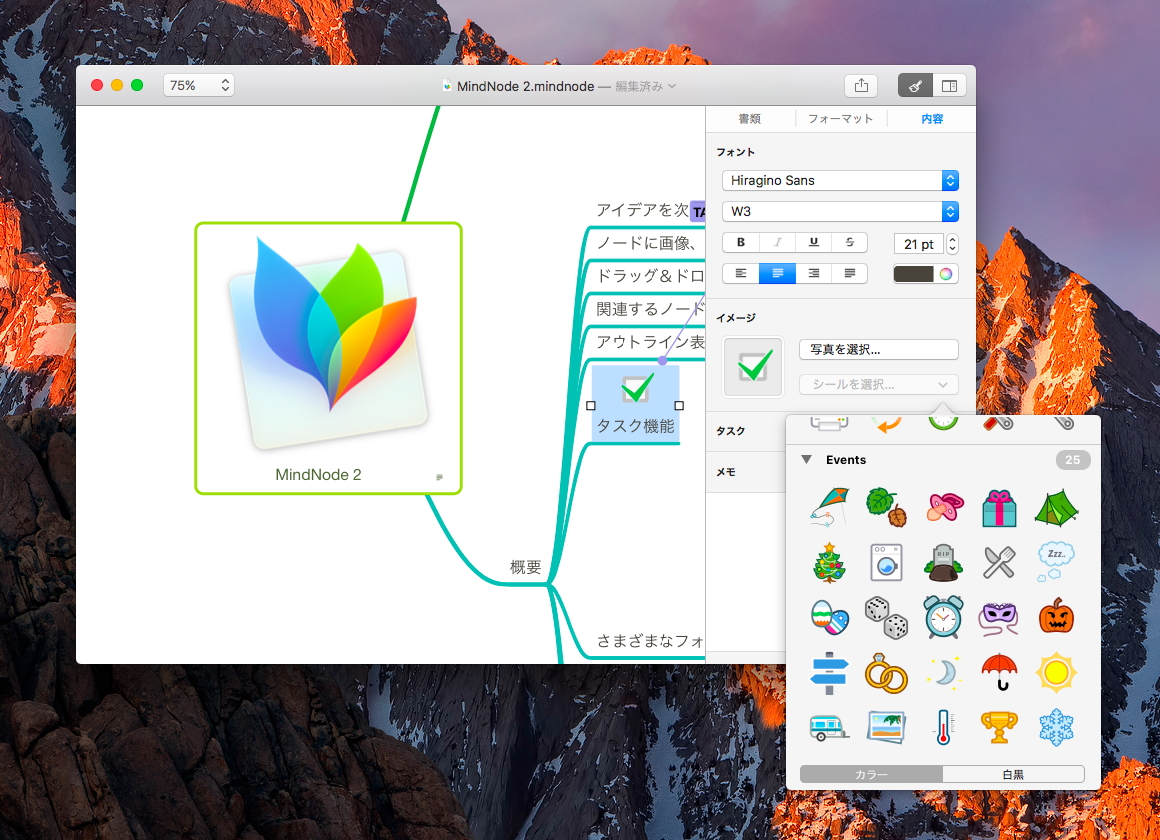Screen dimensions: 1160x840
Task: Select the moon and stars sticker
Action: tap(943, 673)
